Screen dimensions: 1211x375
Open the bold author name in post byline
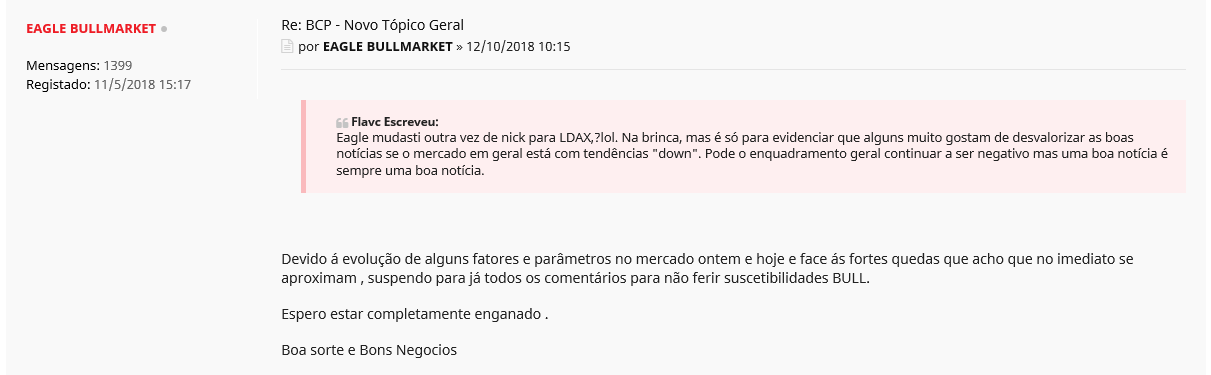[388, 47]
